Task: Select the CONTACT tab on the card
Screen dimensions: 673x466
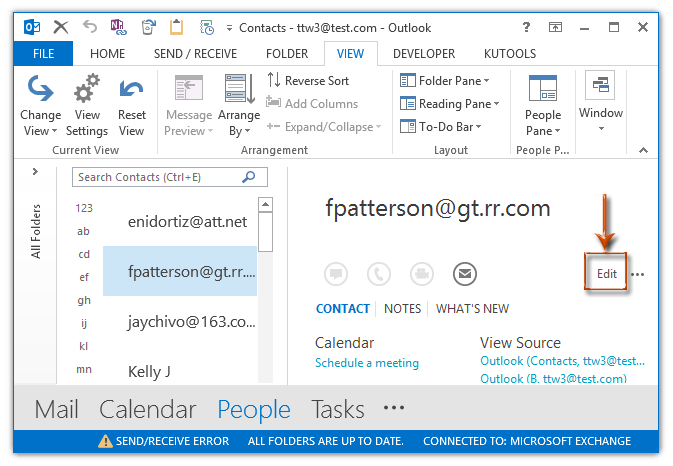Action: tap(343, 309)
